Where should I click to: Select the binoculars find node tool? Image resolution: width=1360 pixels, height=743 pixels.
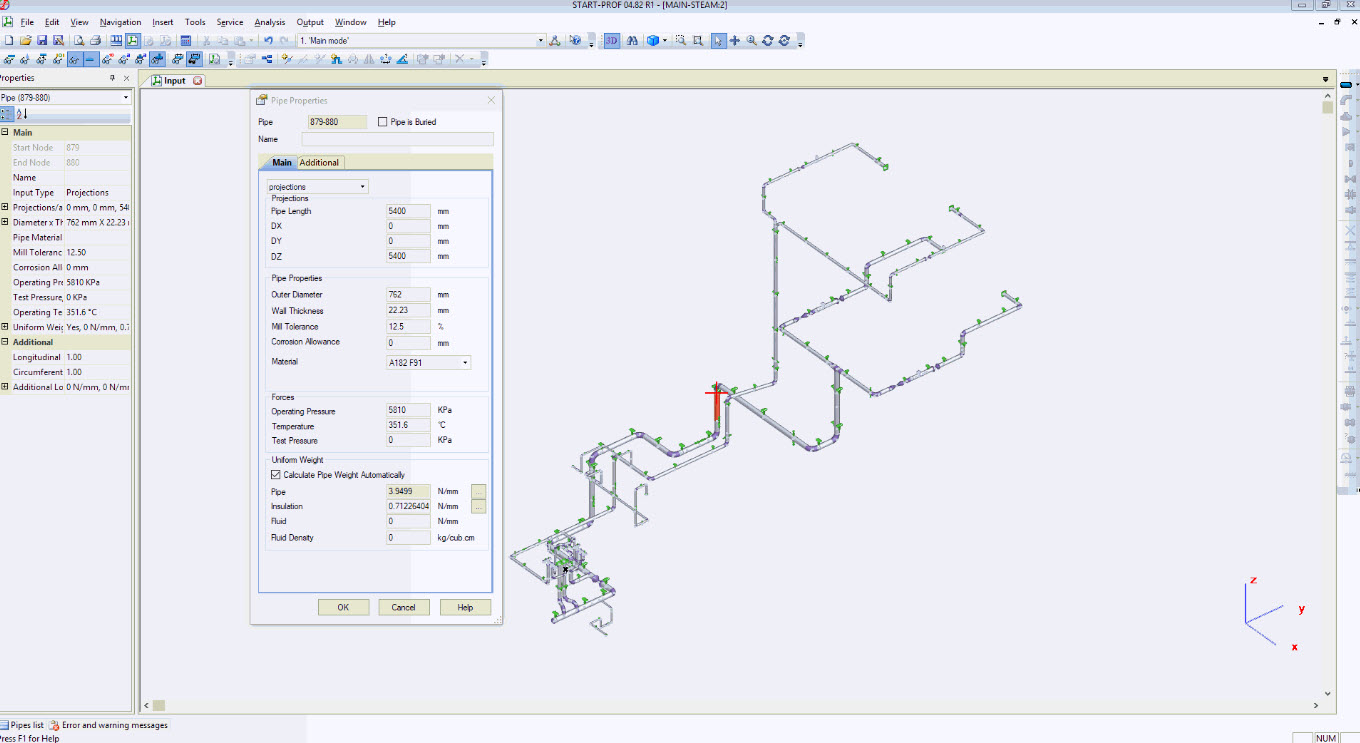(x=633, y=40)
